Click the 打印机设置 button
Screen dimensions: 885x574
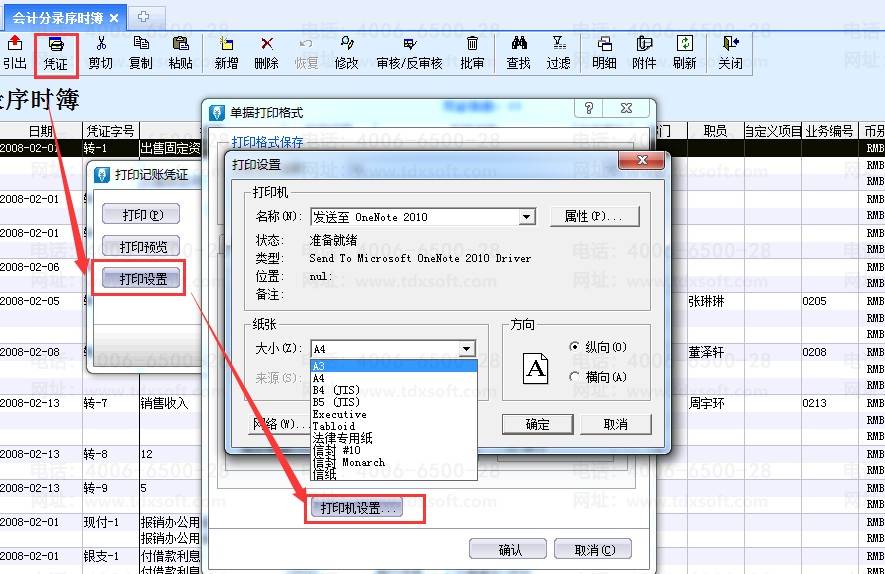[x=359, y=508]
